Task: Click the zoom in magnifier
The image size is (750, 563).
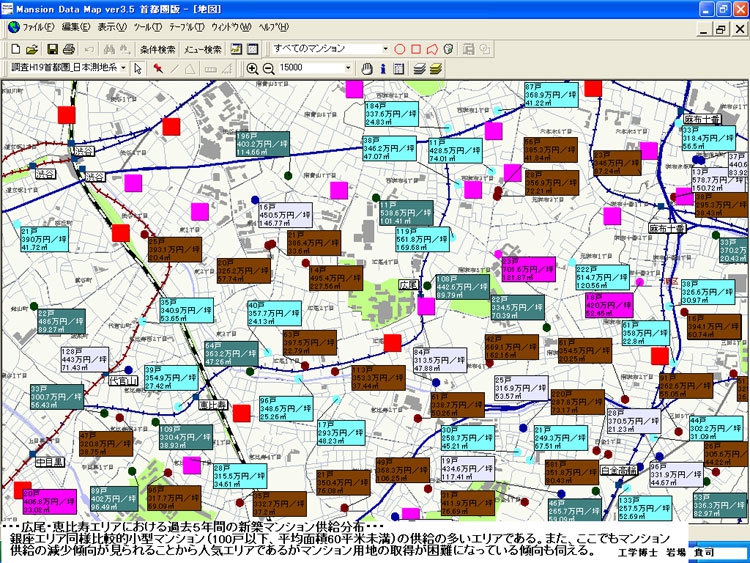Action: click(x=252, y=68)
